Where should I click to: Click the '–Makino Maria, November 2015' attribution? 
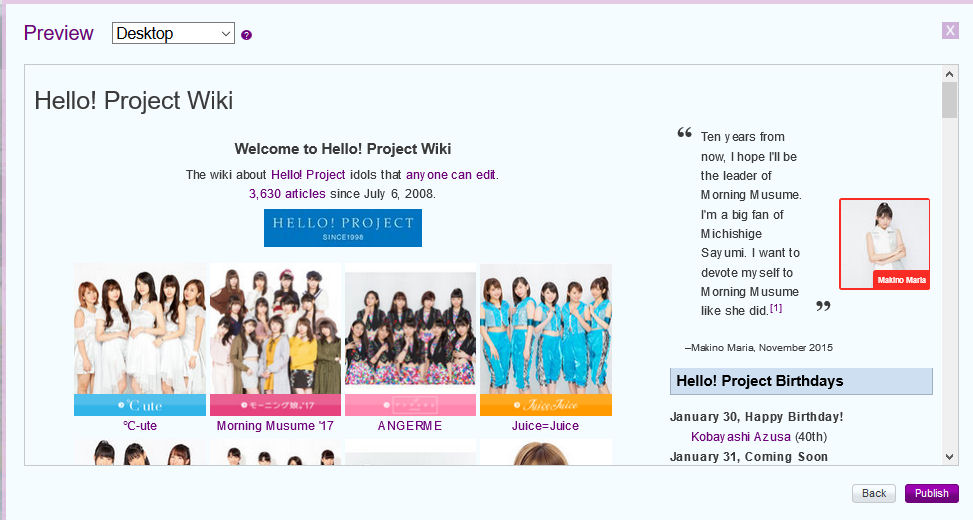(x=759, y=347)
